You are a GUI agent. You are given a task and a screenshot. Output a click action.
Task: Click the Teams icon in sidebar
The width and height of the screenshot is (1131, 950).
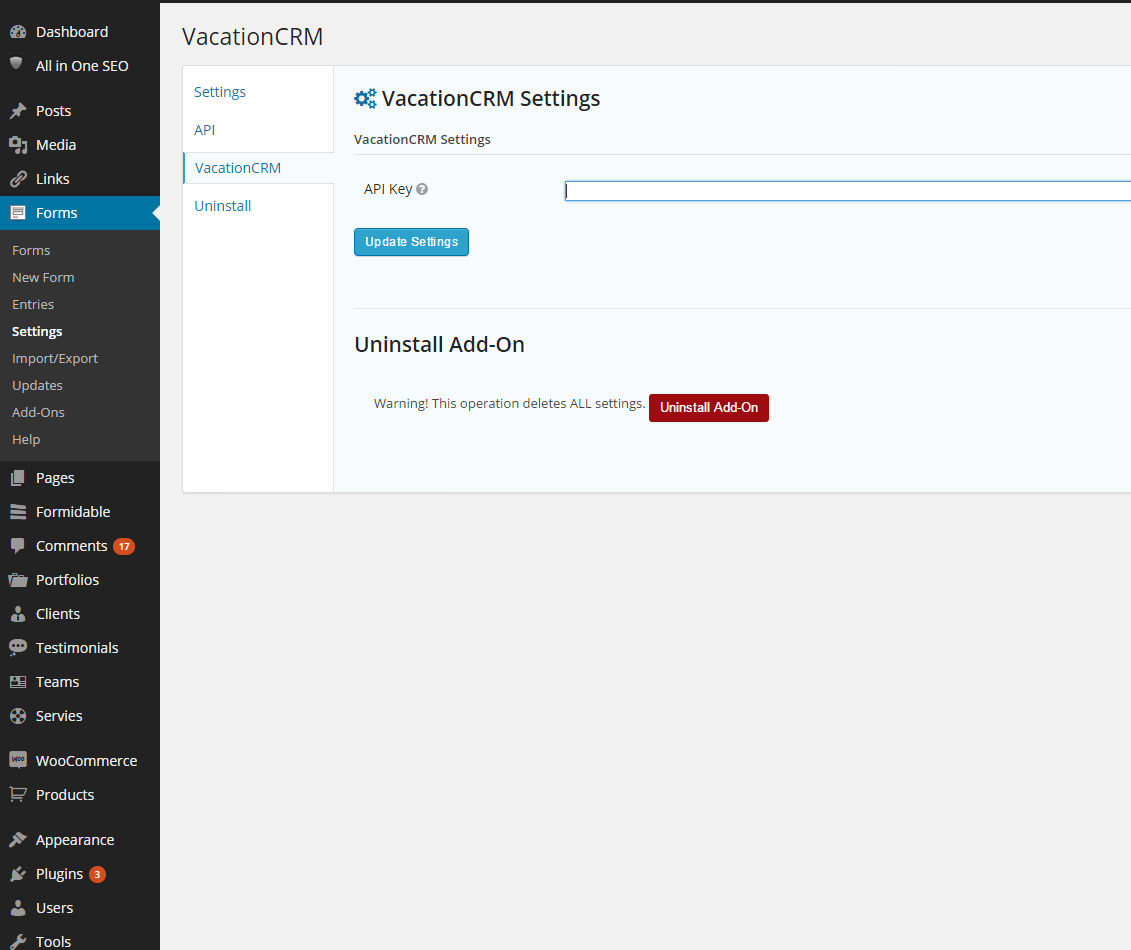tap(18, 682)
